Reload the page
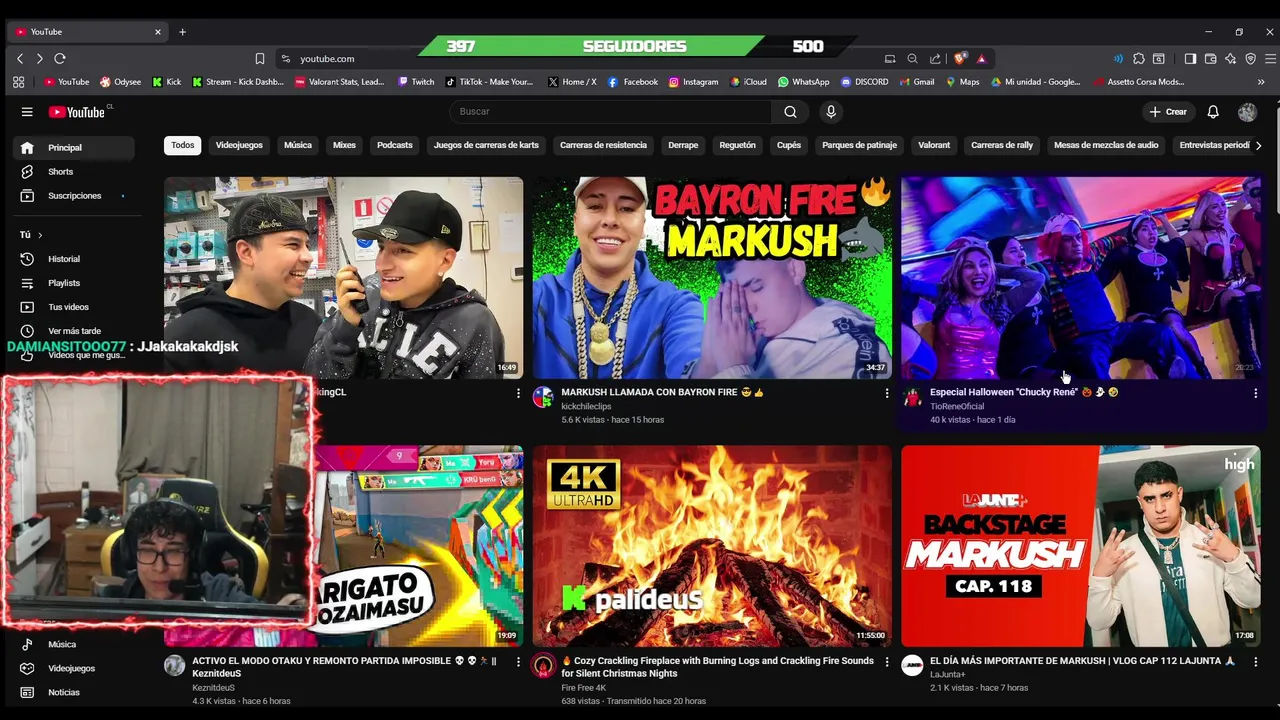The image size is (1280, 720). click(x=60, y=59)
